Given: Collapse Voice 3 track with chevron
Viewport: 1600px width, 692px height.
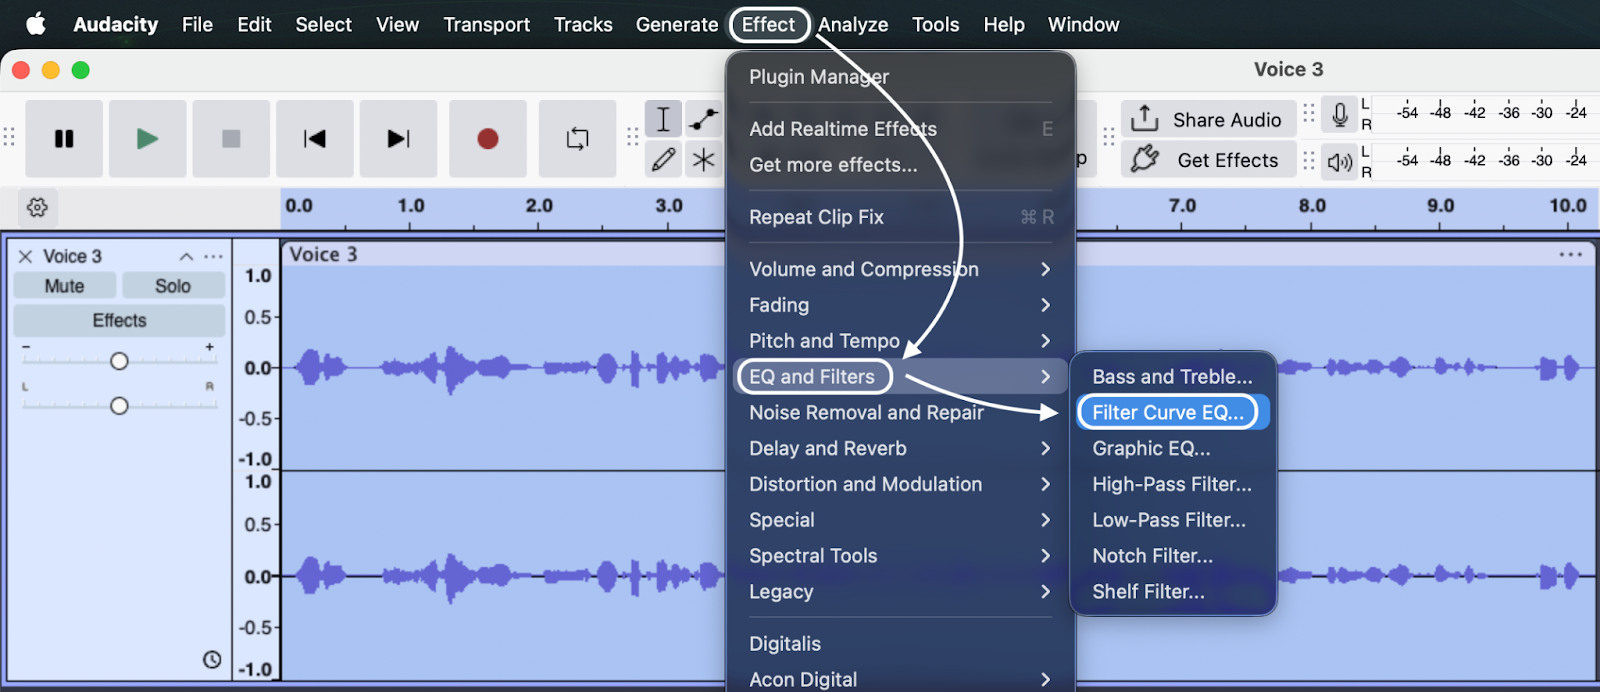Looking at the screenshot, I should [186, 257].
